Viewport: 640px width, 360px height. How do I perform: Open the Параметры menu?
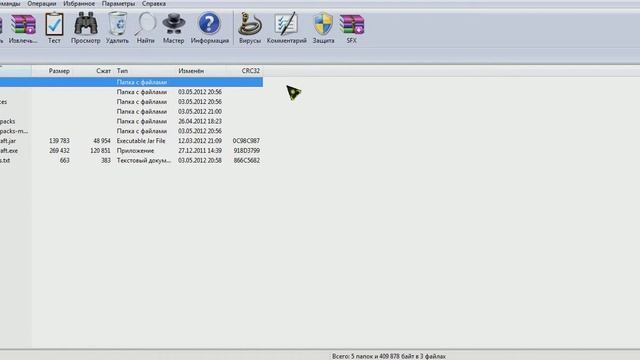pyautogui.click(x=118, y=4)
